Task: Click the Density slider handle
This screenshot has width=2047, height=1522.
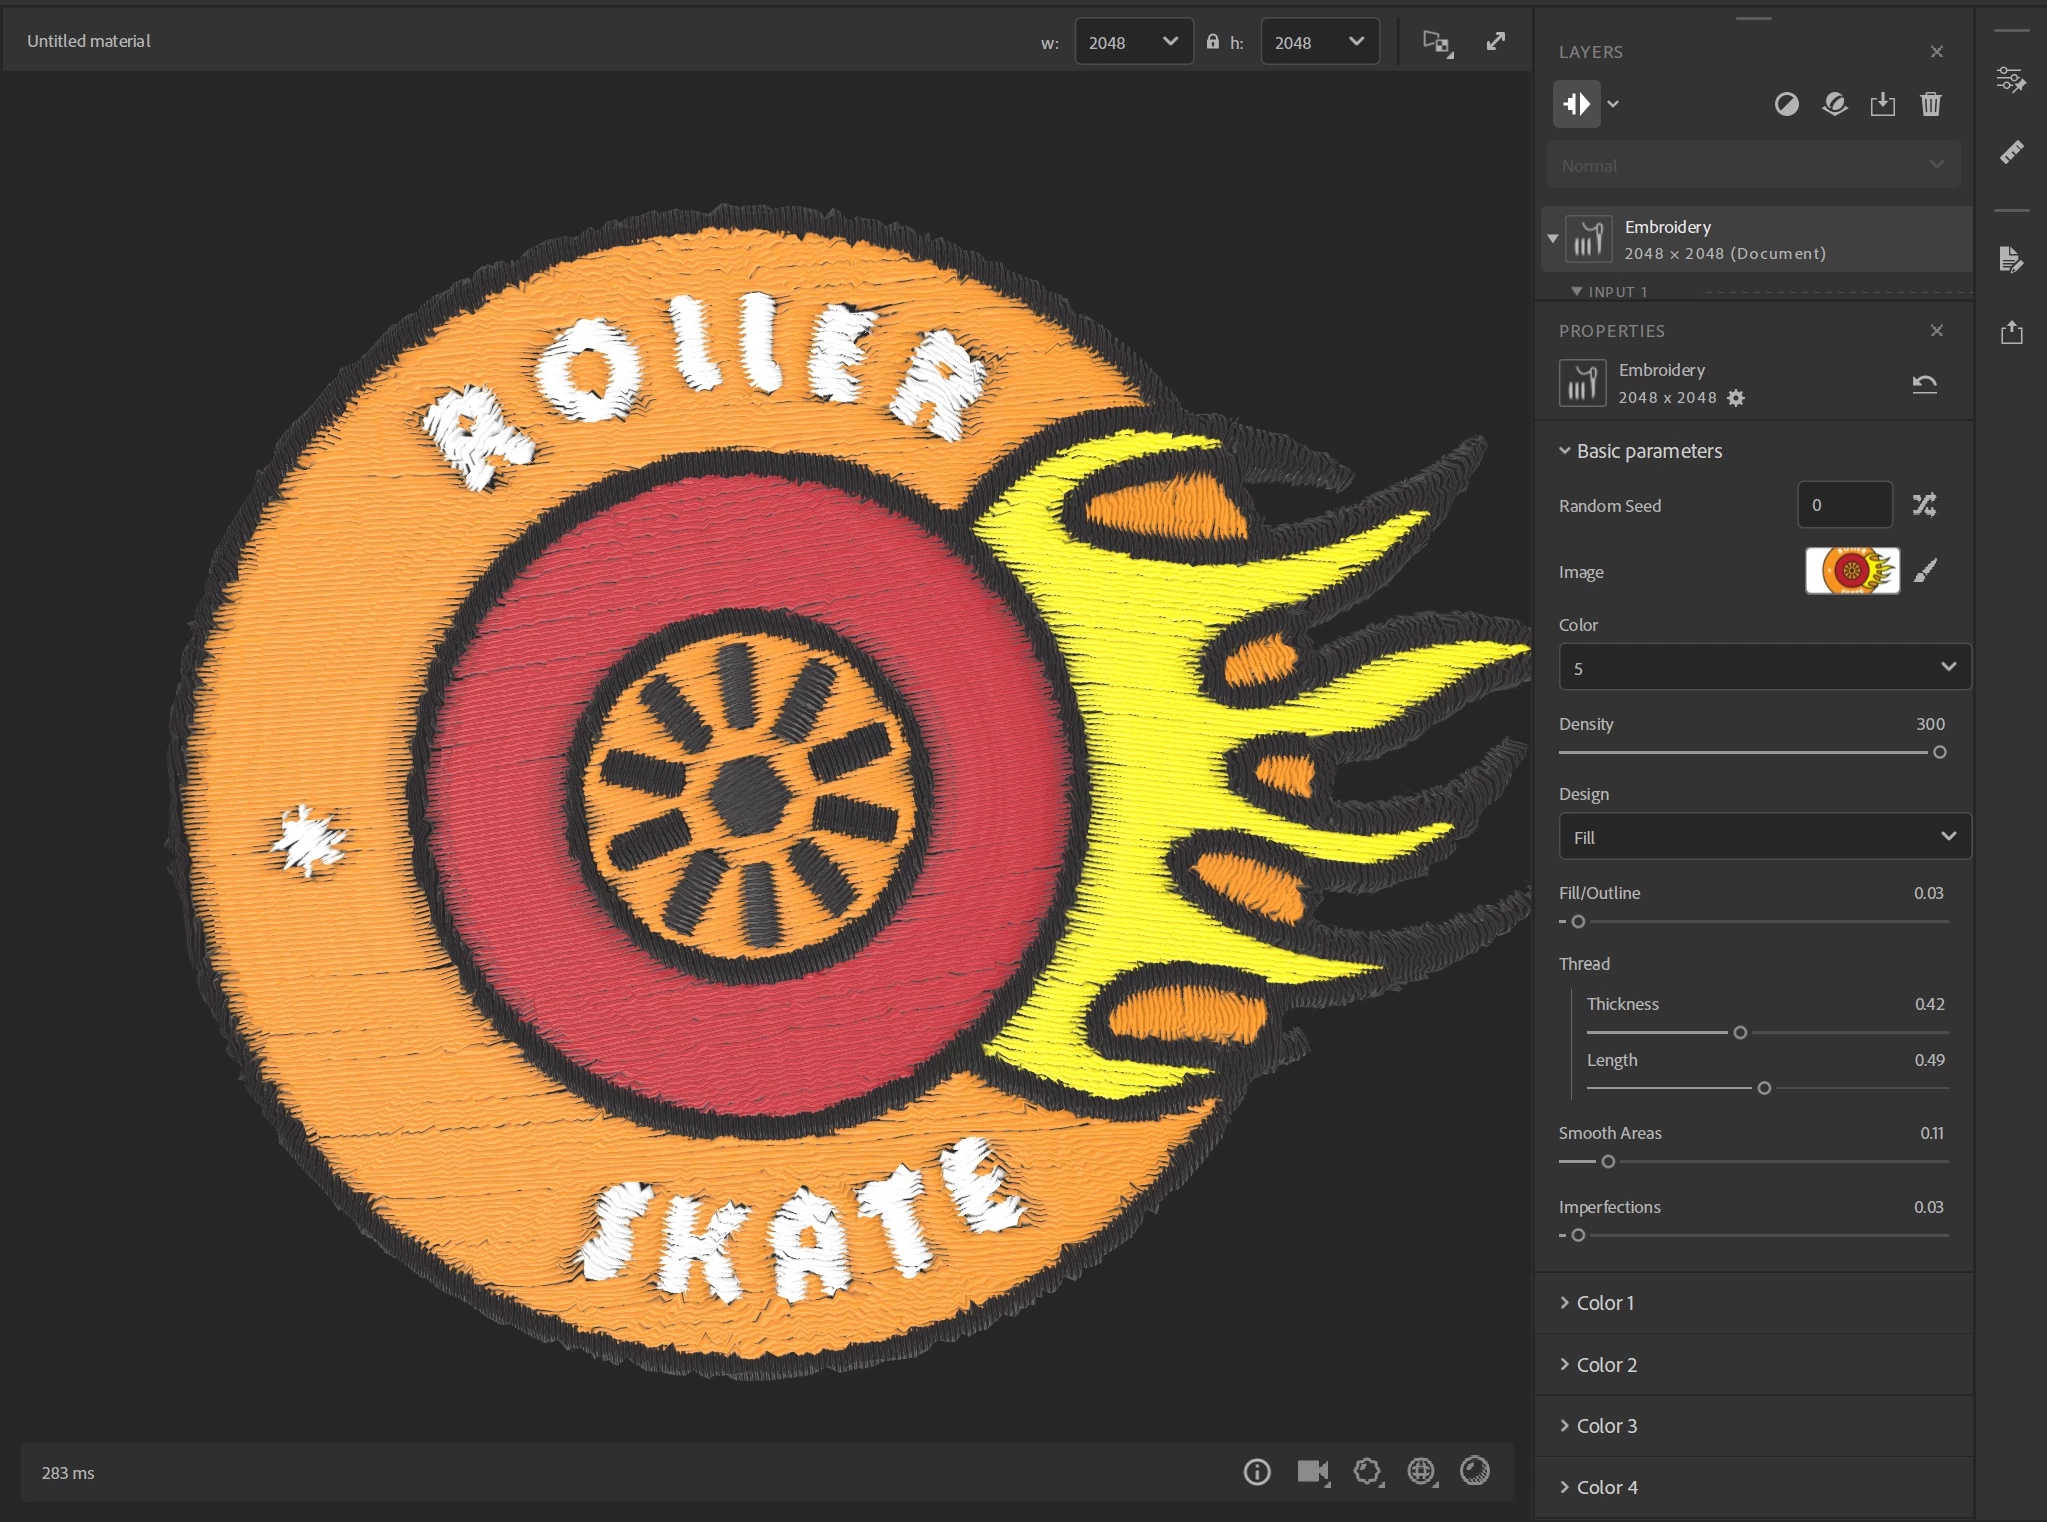Action: pyautogui.click(x=1939, y=752)
